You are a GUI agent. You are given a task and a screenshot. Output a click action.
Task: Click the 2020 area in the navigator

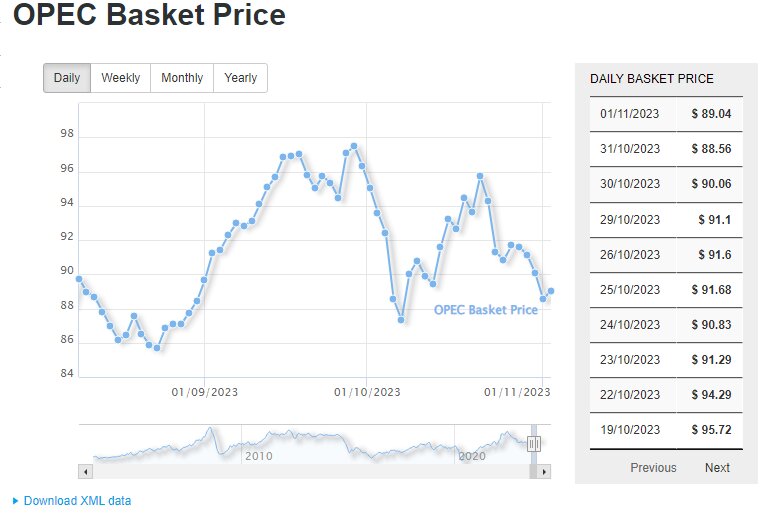coord(471,456)
